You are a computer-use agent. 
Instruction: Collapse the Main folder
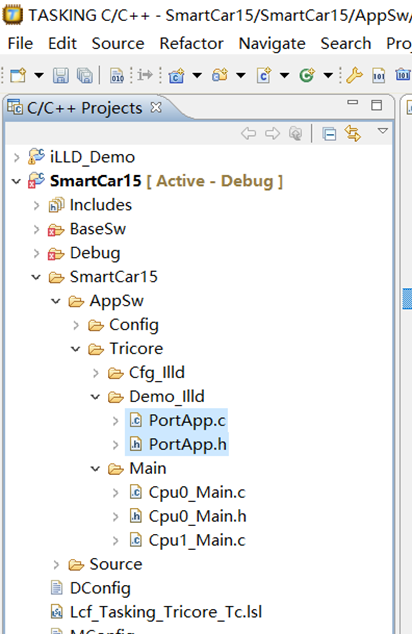95,469
